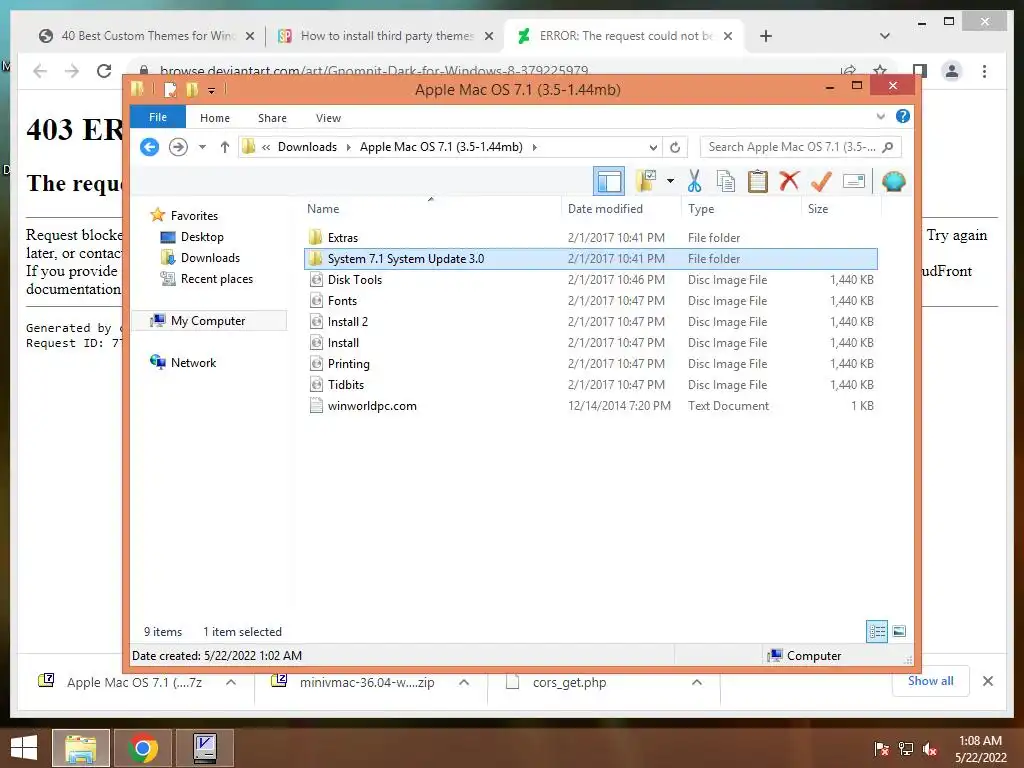This screenshot has height=768, width=1024.
Task: Click the email envelope toolbar icon
Action: point(854,181)
